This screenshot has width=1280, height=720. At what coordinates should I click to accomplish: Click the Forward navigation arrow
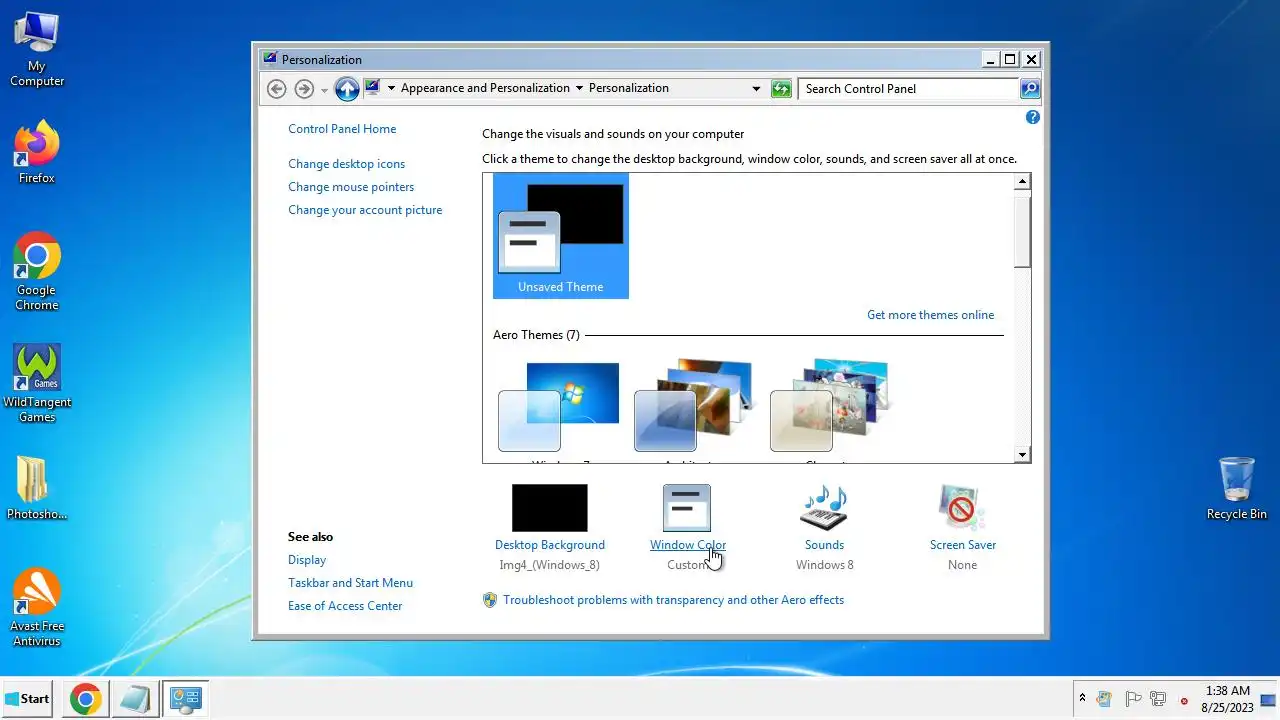pos(305,89)
